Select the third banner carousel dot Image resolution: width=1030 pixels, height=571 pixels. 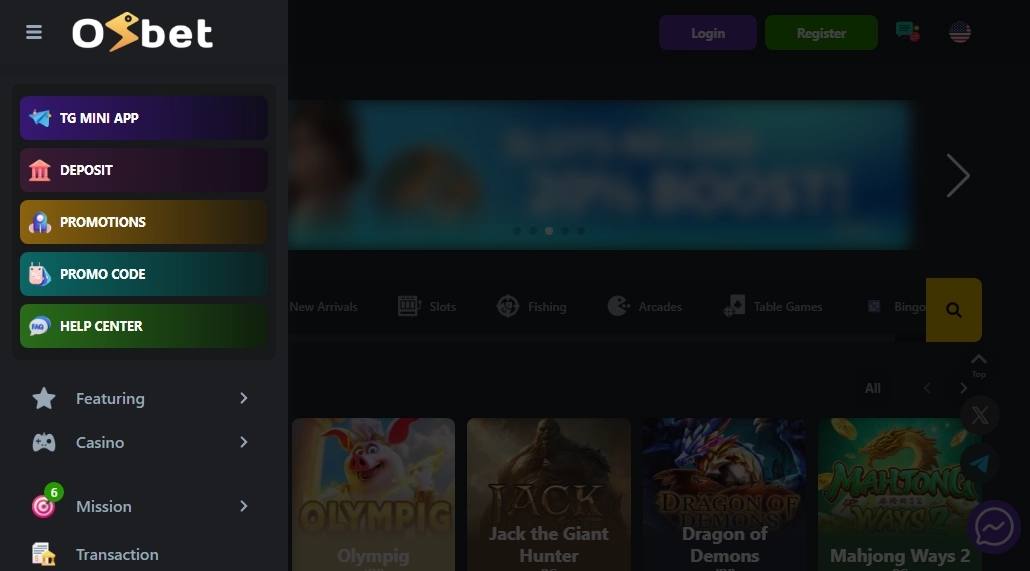549,231
